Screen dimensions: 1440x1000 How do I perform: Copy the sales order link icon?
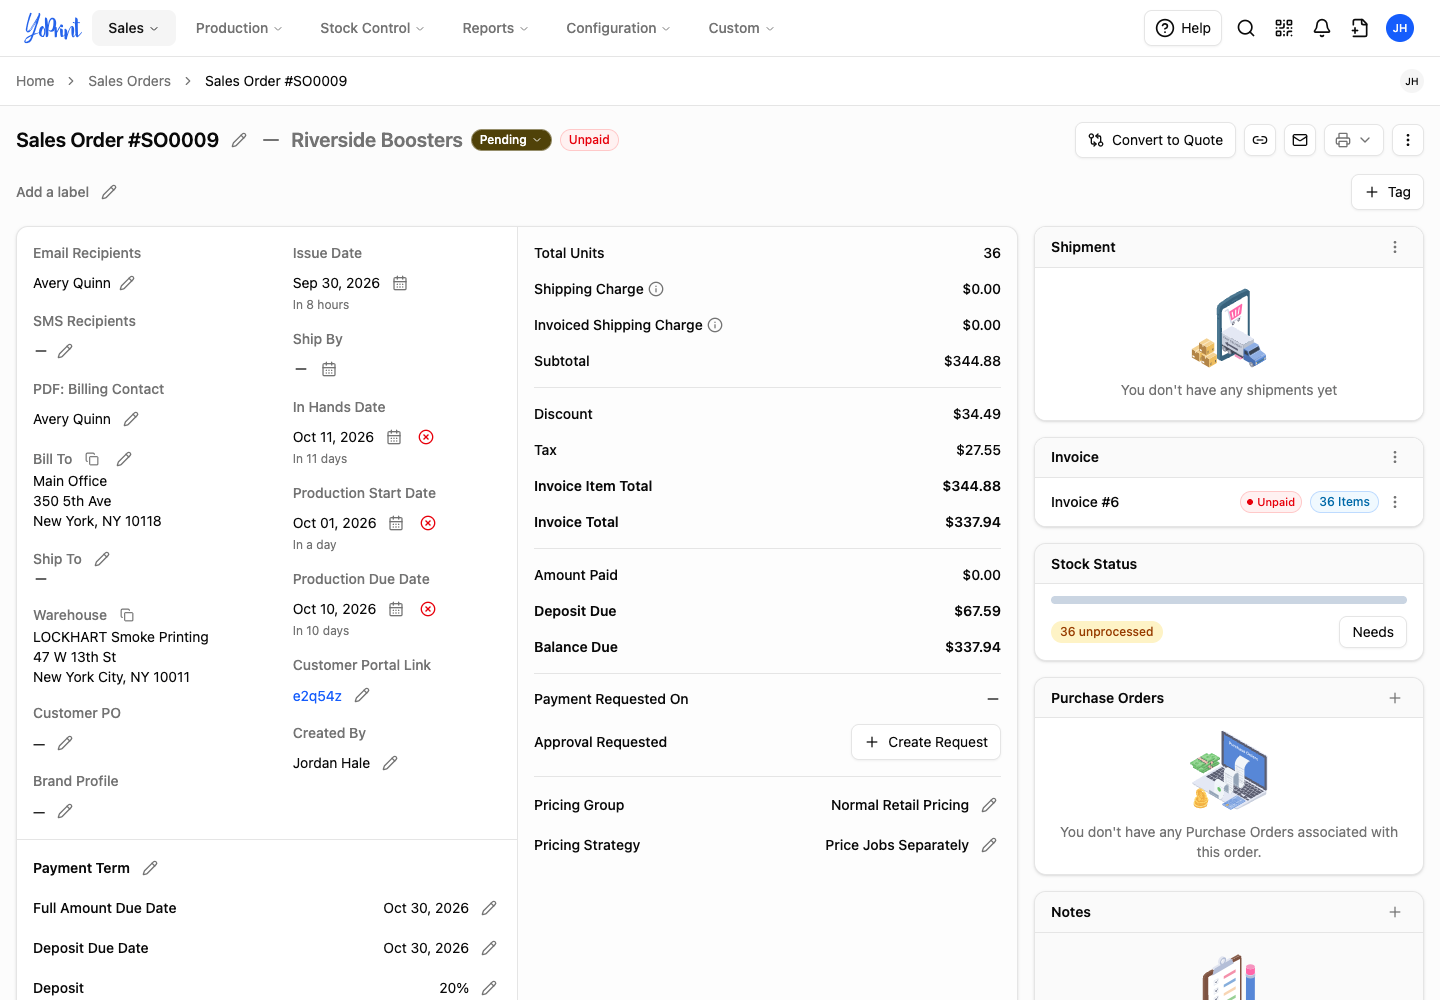[x=1260, y=140]
